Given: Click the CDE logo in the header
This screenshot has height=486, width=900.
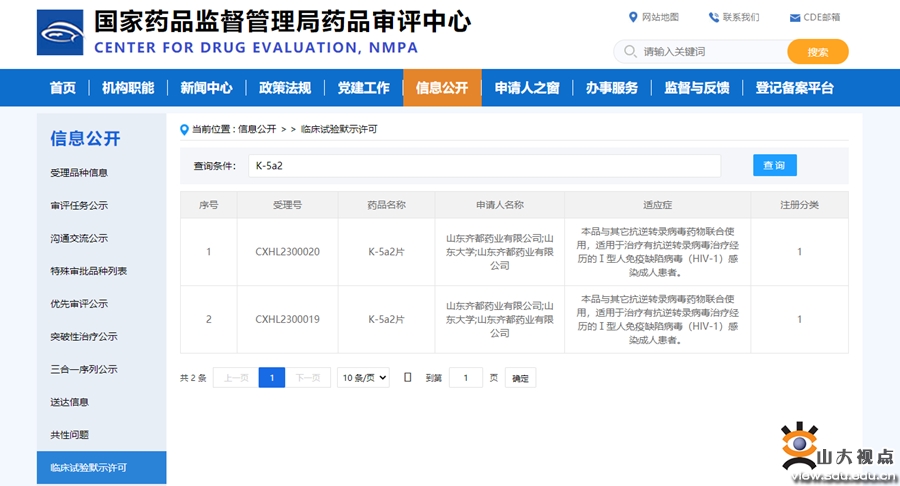Looking at the screenshot, I should [60, 32].
